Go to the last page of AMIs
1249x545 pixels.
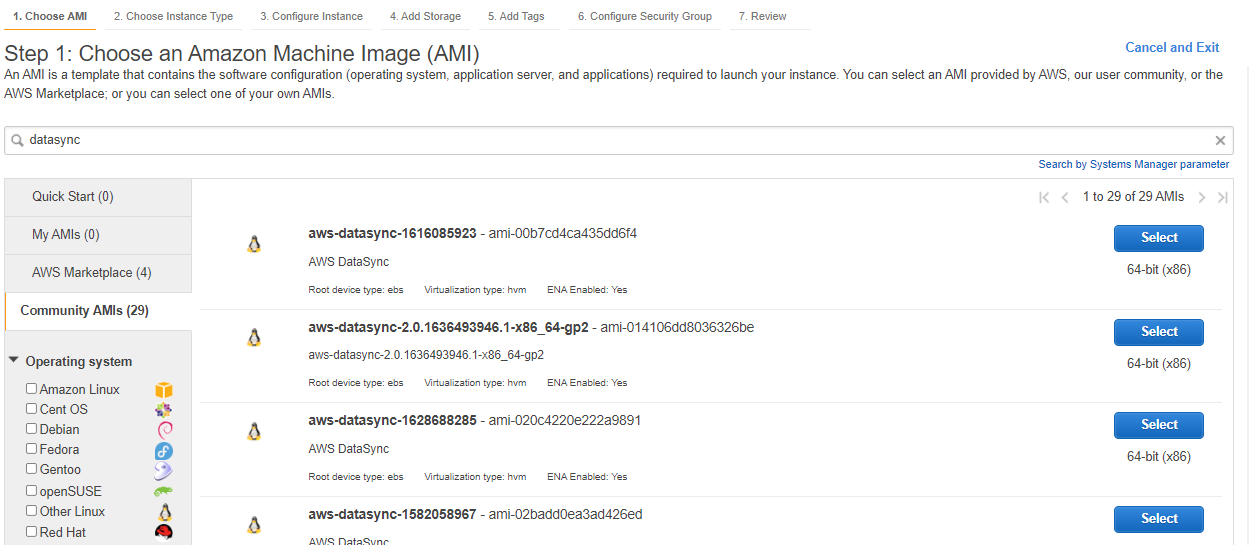click(x=1222, y=198)
